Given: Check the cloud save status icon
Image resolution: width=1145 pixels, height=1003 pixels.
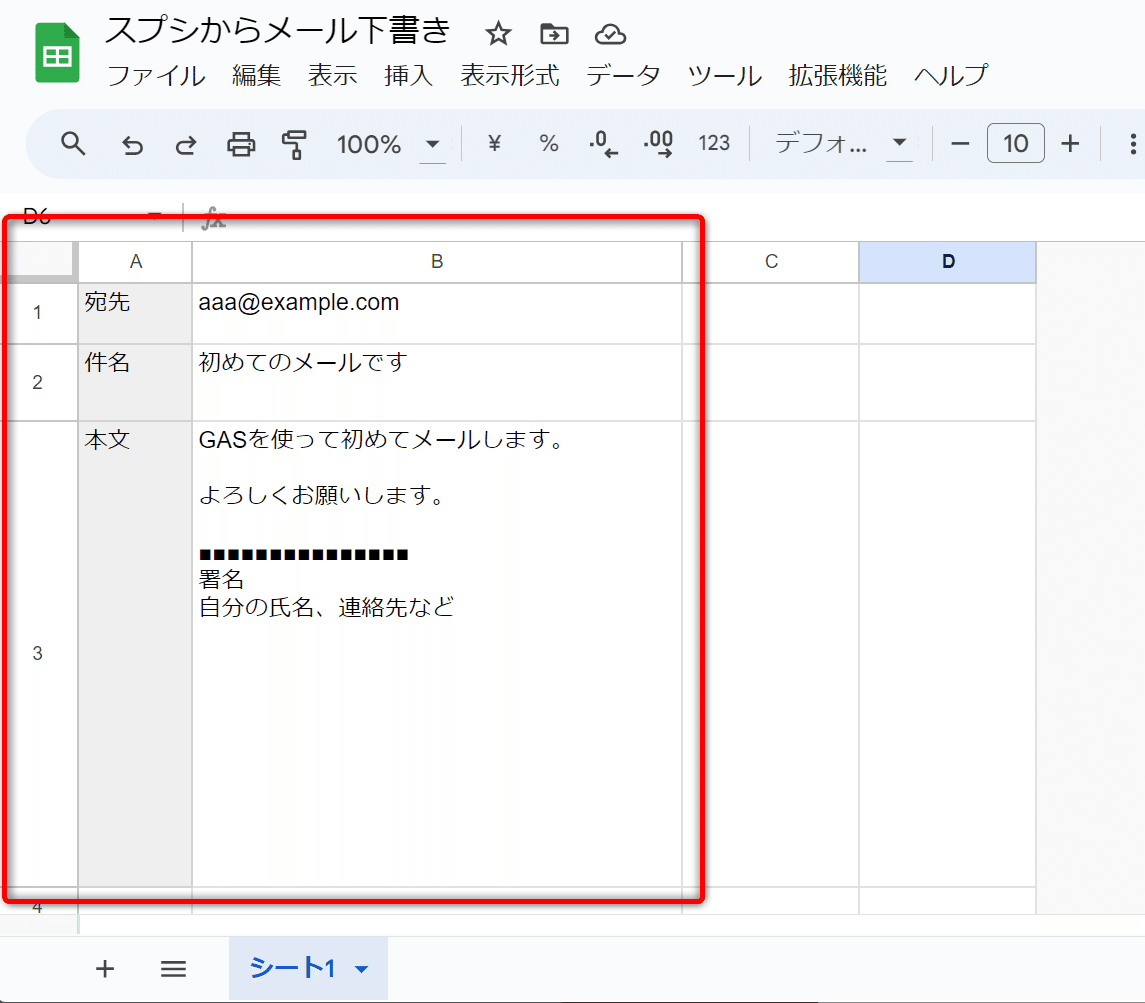Looking at the screenshot, I should click(x=610, y=34).
